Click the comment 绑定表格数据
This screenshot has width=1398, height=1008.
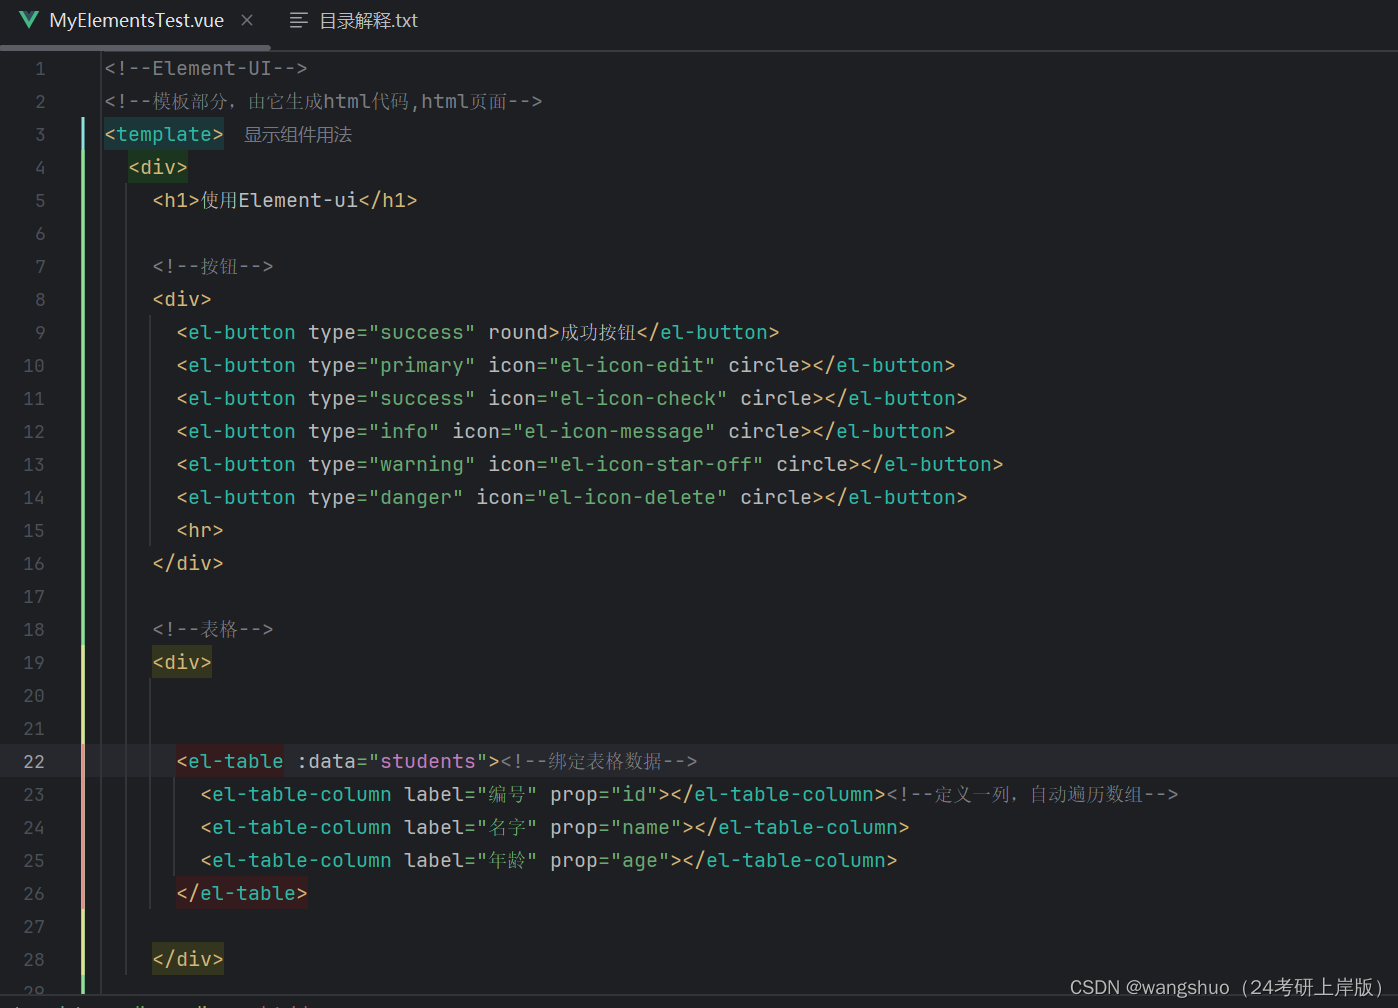599,761
